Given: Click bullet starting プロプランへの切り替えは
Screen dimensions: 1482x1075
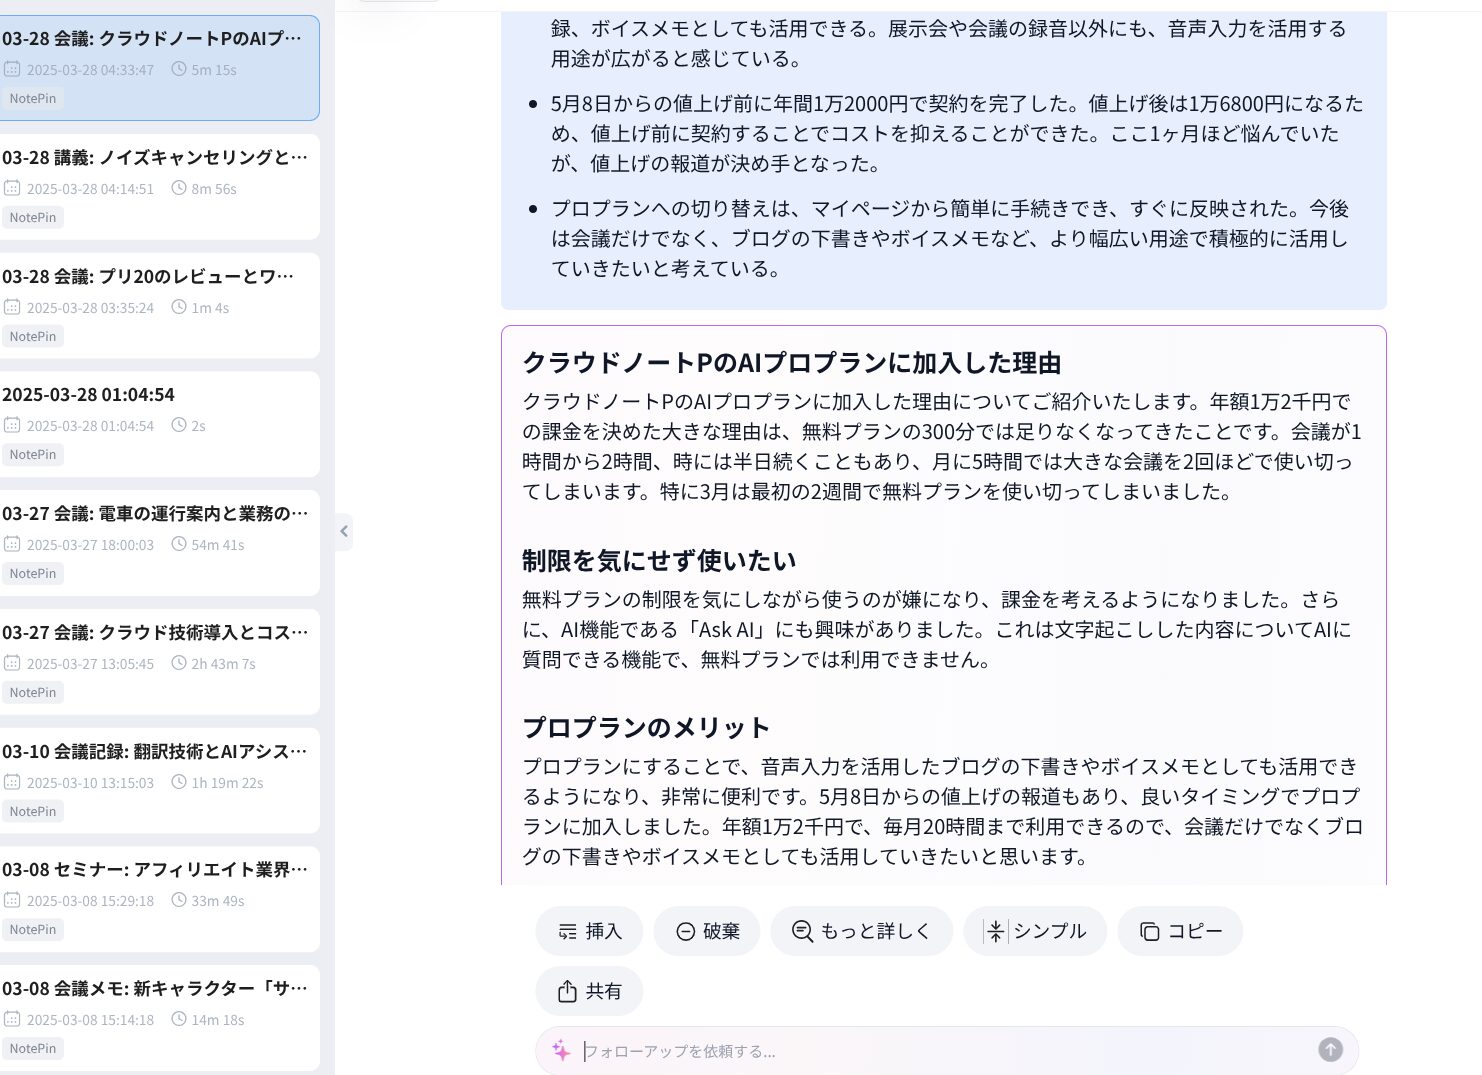Looking at the screenshot, I should tap(950, 238).
